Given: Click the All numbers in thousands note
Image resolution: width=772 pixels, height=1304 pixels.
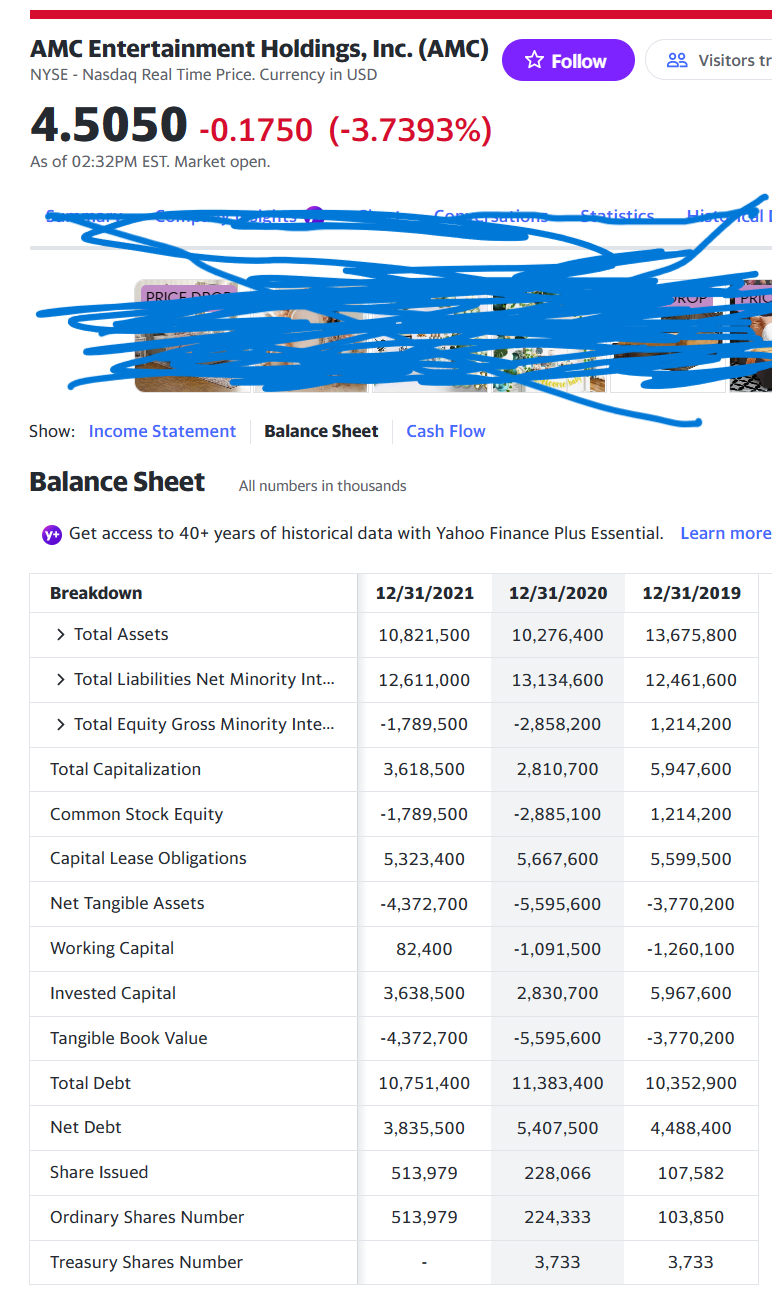Looking at the screenshot, I should 323,486.
